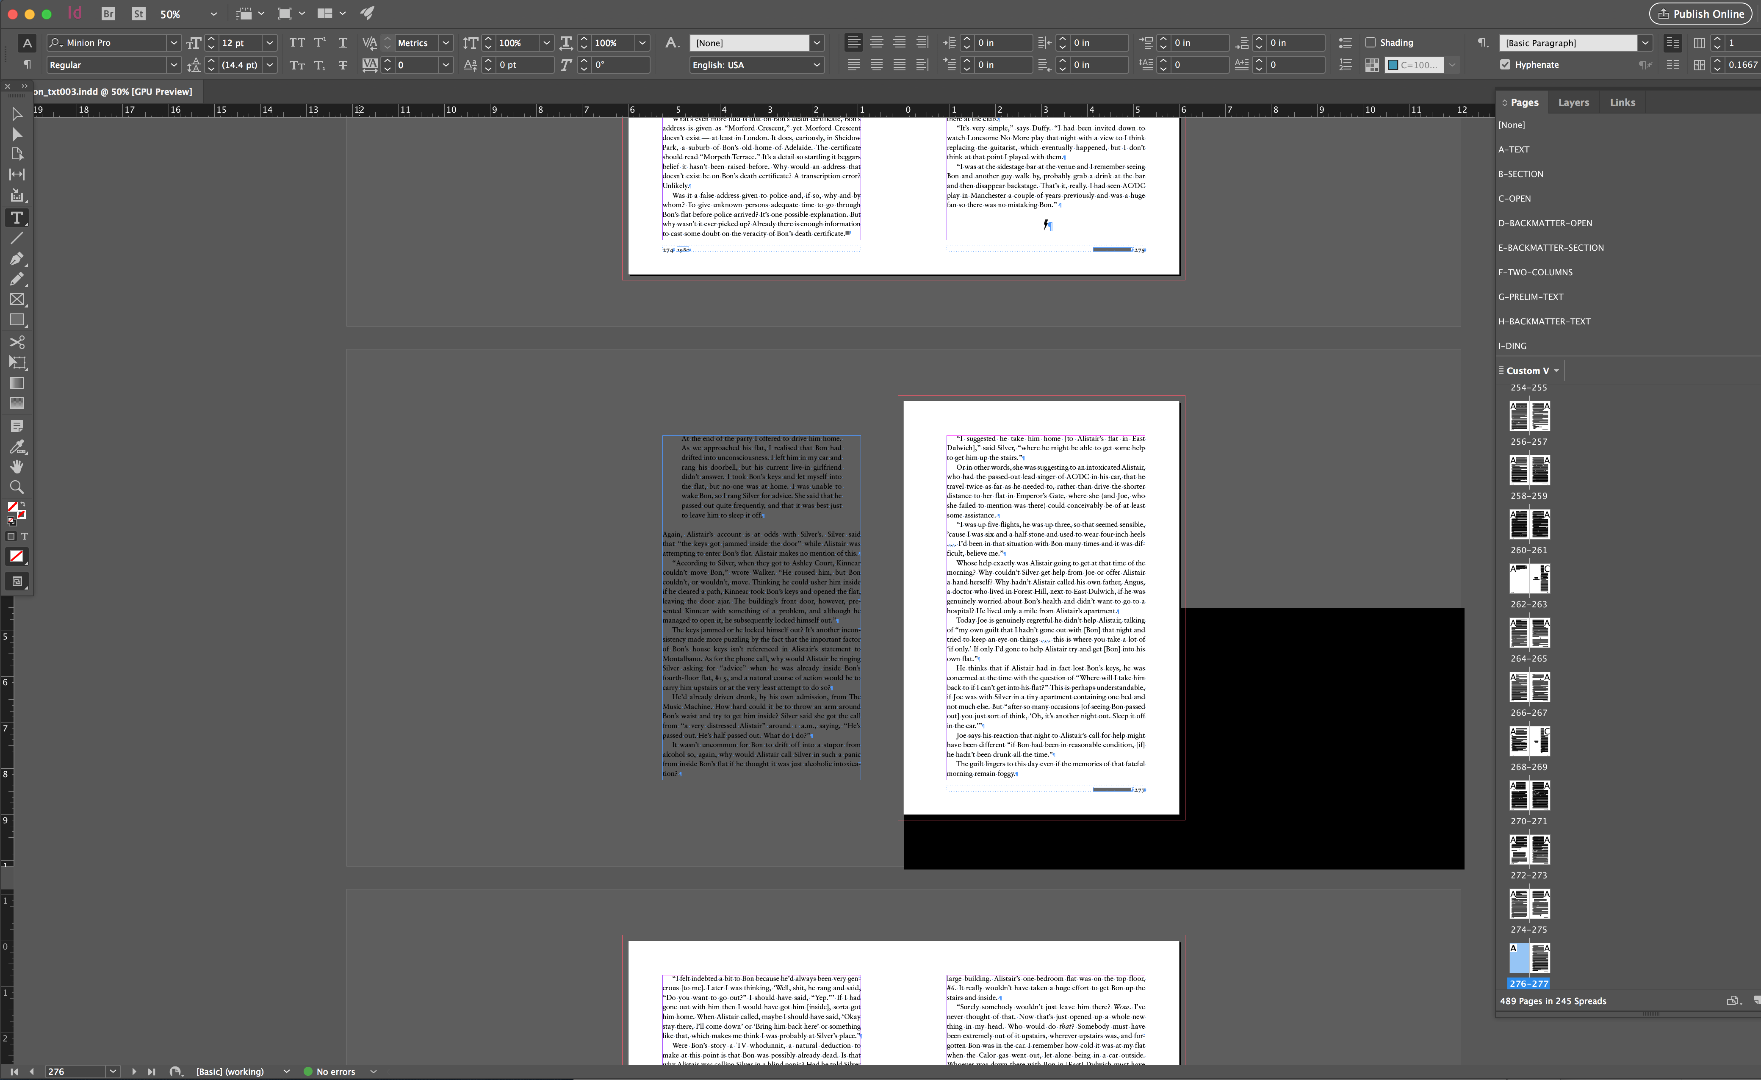Image resolution: width=1761 pixels, height=1080 pixels.
Task: Select the Scissors tool
Action: pos(17,342)
